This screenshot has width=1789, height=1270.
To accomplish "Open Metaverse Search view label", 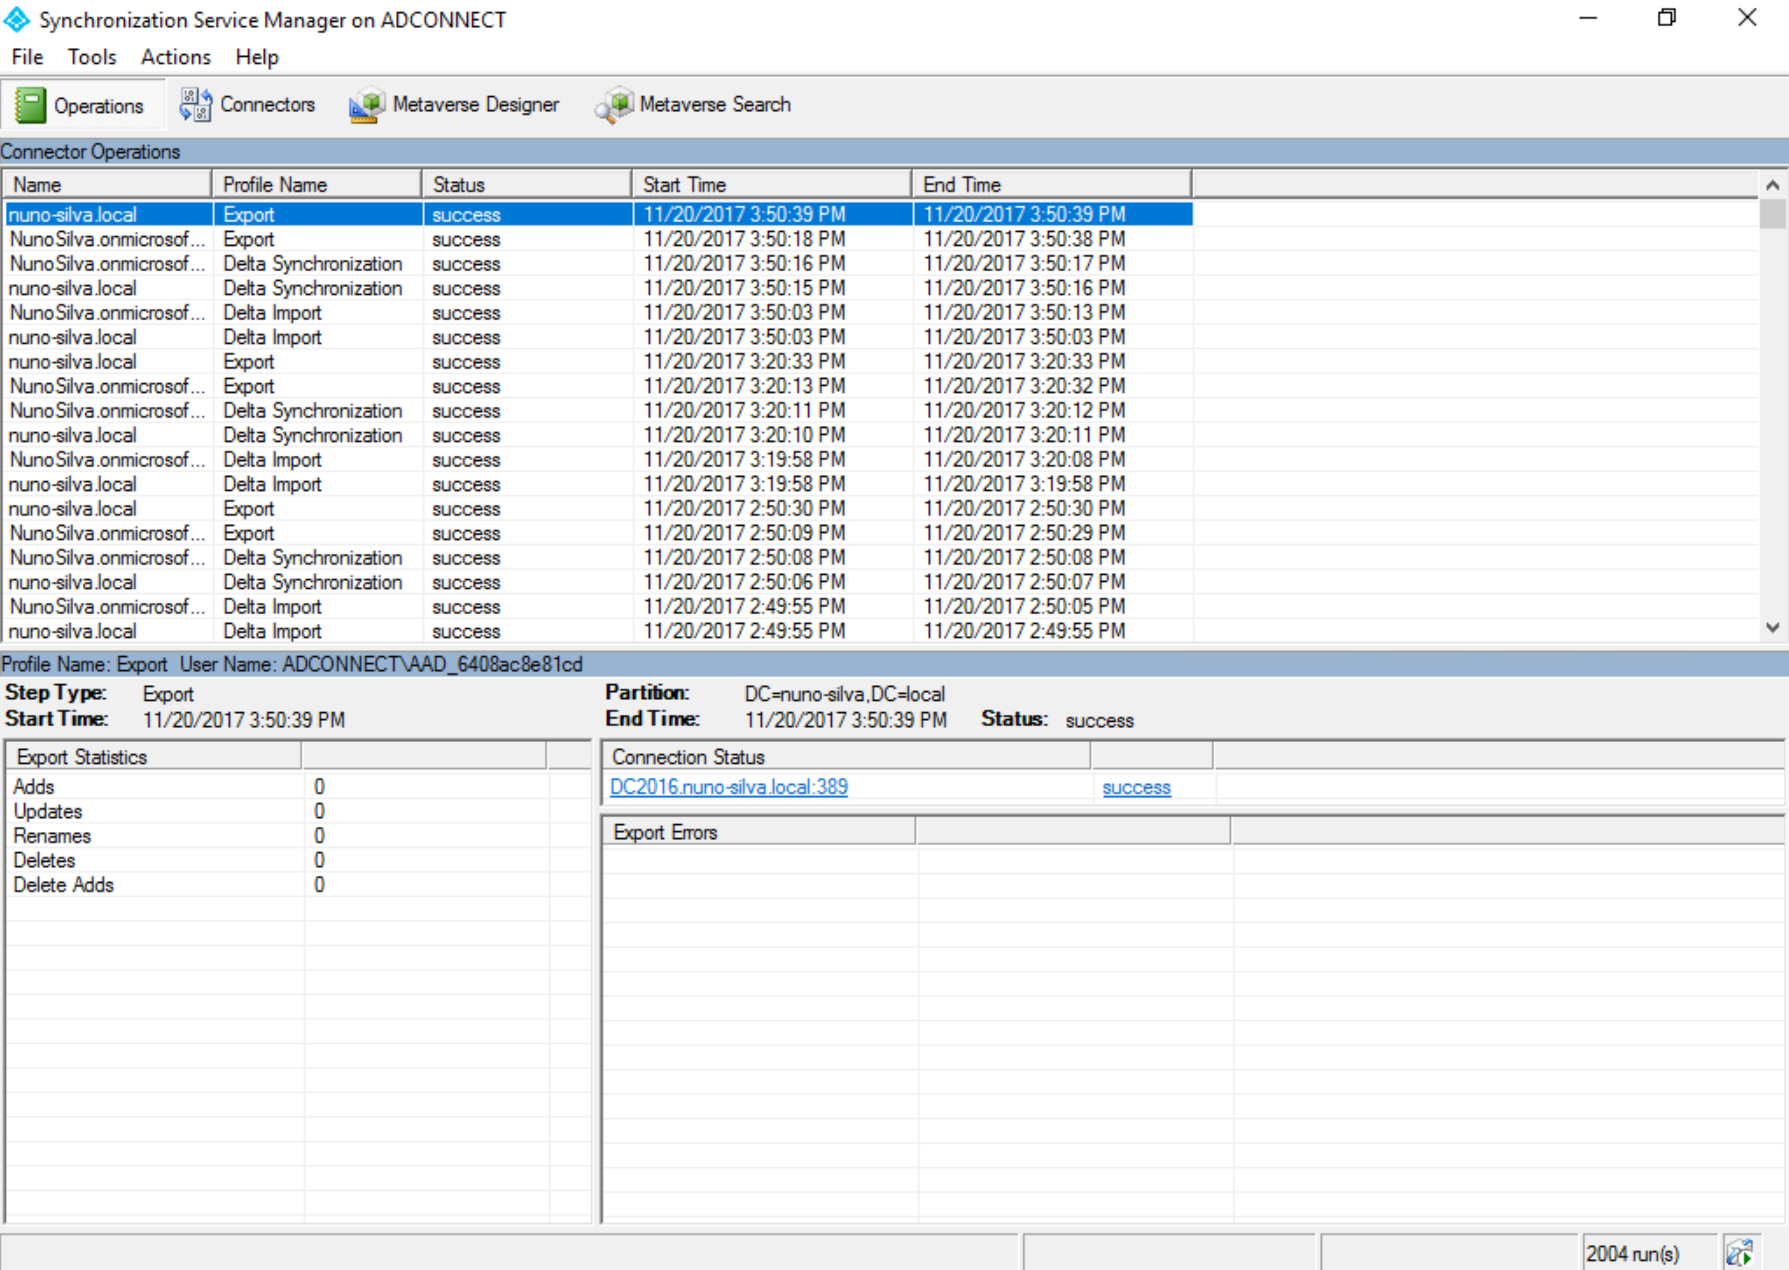I will (x=715, y=104).
